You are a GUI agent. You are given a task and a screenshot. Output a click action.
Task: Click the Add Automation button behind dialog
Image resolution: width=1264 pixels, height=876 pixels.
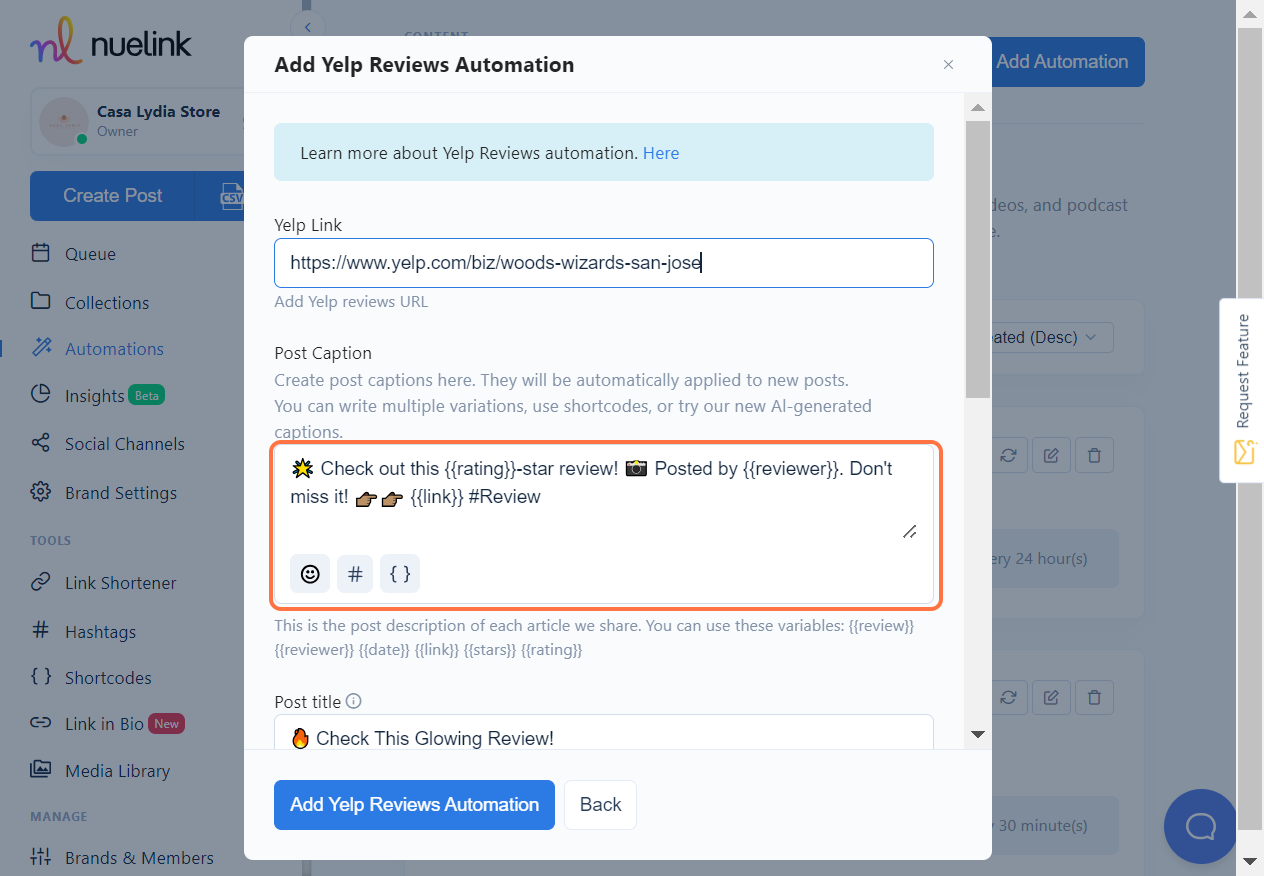(1066, 62)
